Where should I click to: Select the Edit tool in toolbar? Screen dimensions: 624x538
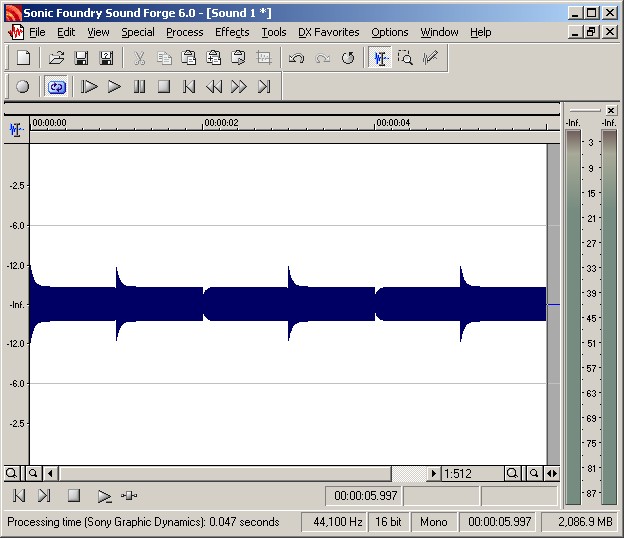[x=380, y=58]
